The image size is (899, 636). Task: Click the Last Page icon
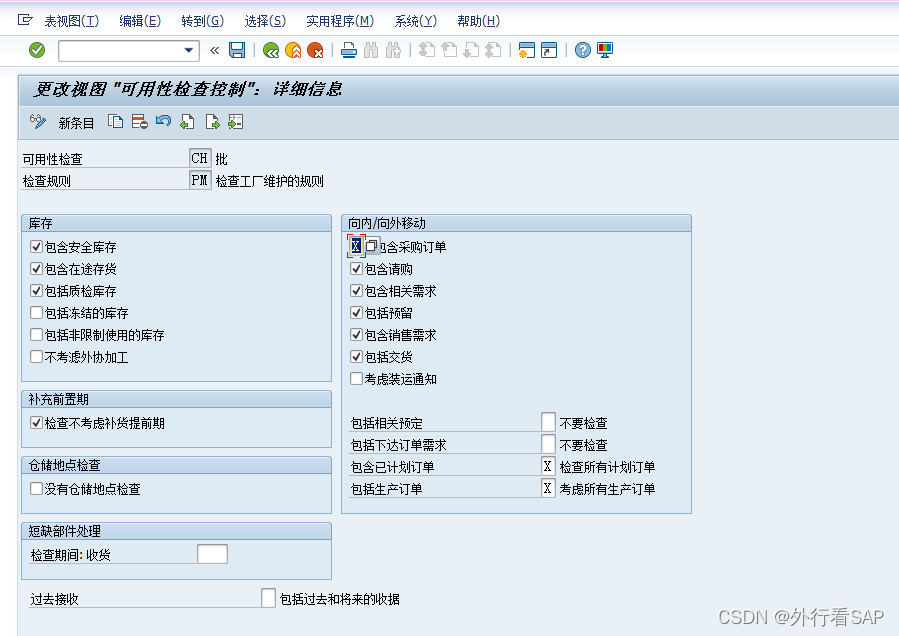click(493, 50)
